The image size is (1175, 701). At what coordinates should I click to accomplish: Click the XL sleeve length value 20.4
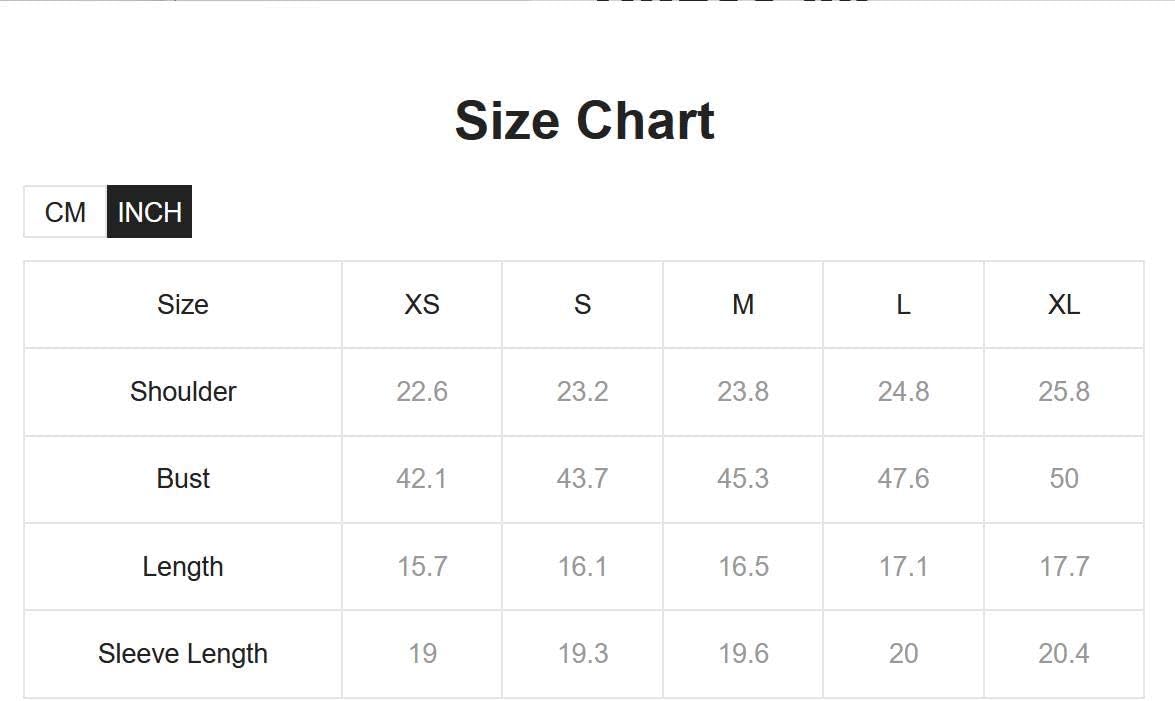tap(1063, 654)
